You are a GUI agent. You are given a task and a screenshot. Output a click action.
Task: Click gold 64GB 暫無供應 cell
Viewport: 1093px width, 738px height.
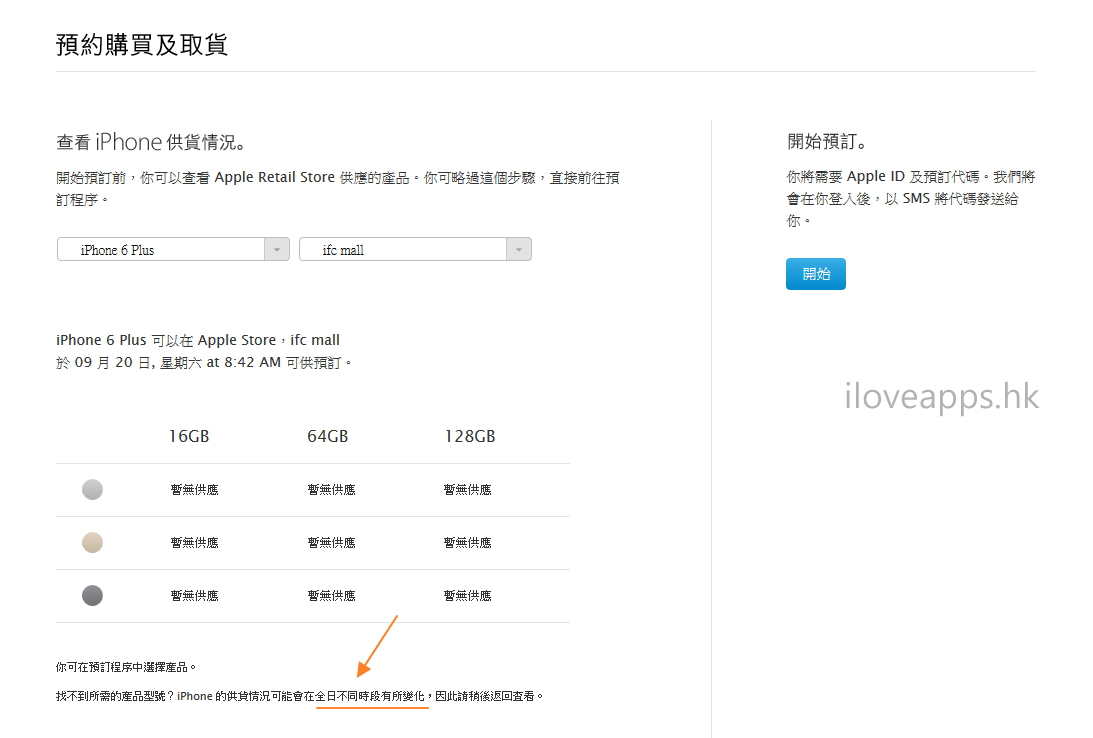pyautogui.click(x=331, y=543)
